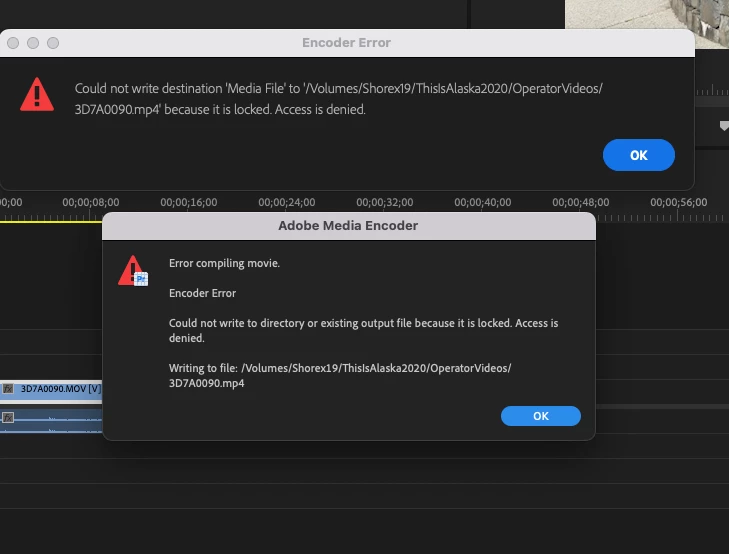Click the program monitor preview thumbnail

pyautogui.click(x=647, y=23)
